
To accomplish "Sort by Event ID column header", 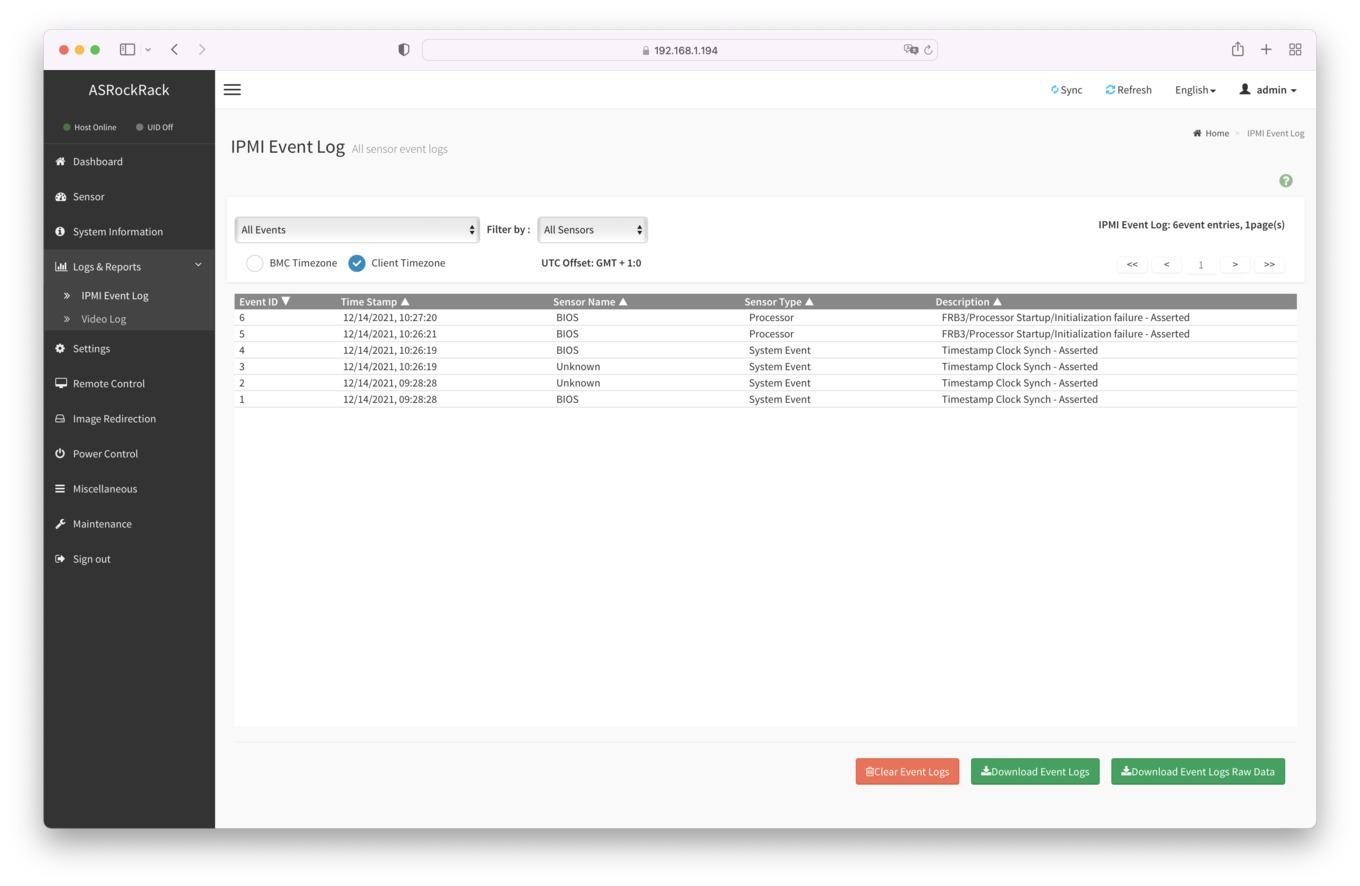I will [x=264, y=302].
